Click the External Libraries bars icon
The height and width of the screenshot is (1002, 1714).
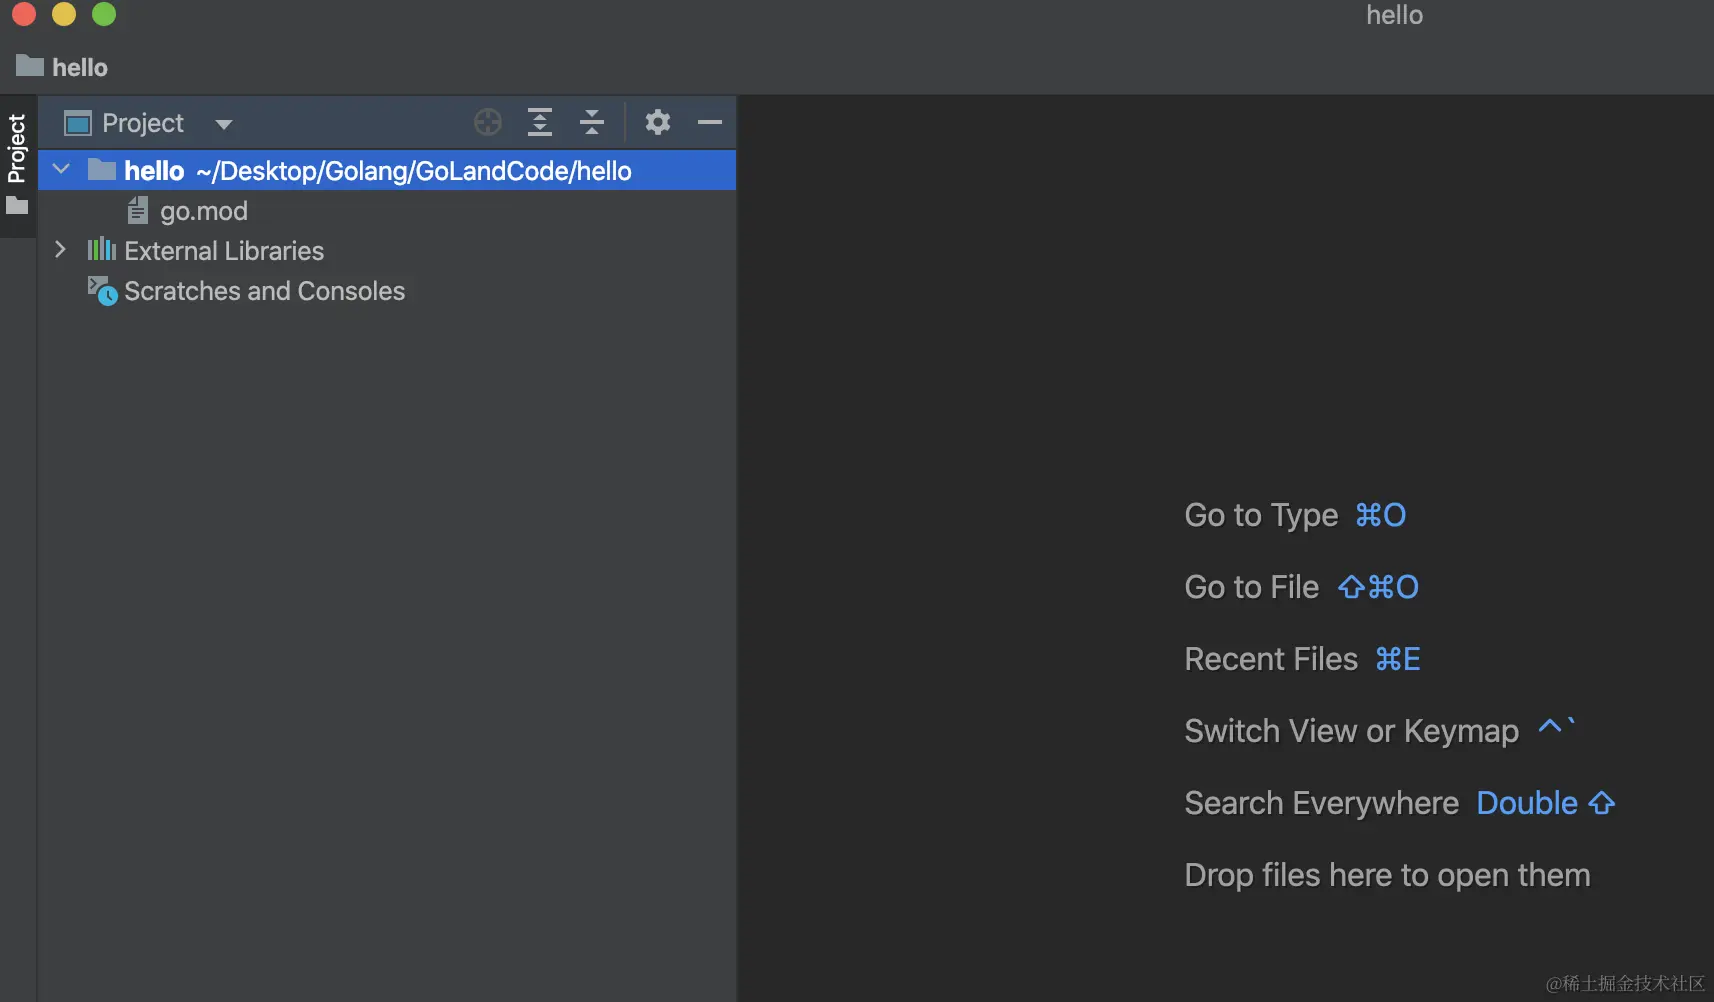pos(101,249)
